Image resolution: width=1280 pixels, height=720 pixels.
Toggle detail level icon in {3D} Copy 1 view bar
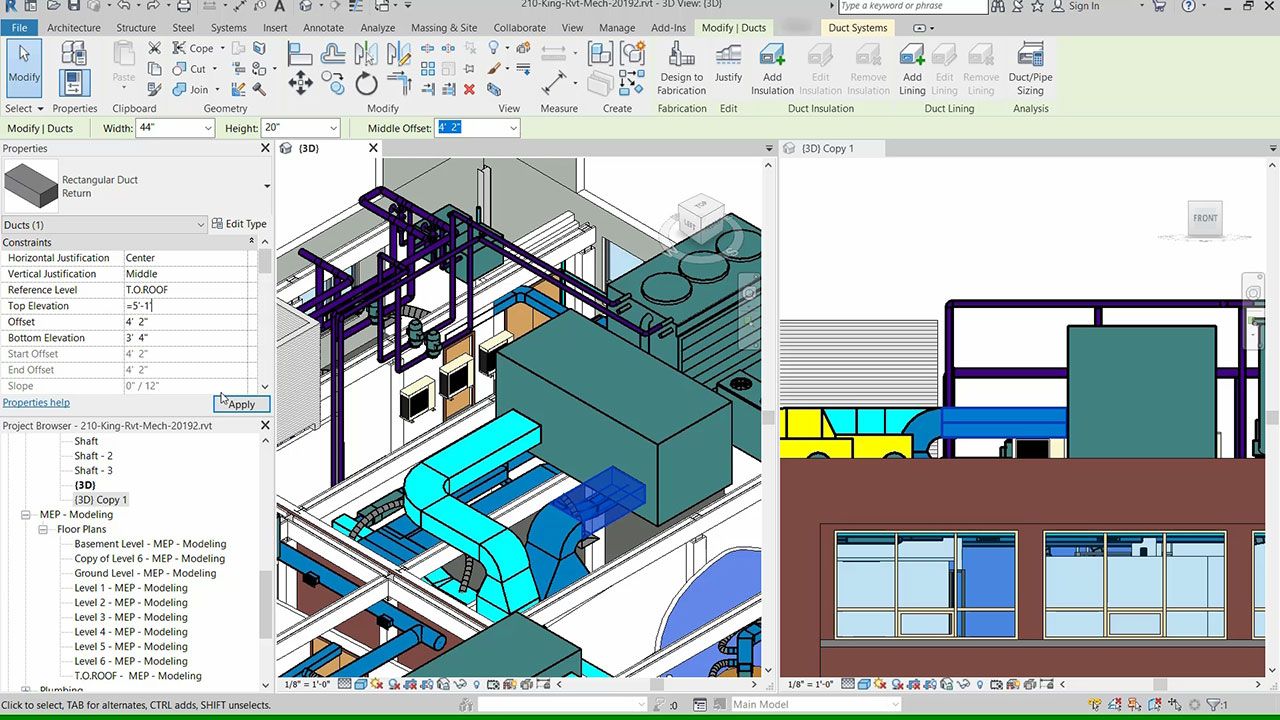pyautogui.click(x=850, y=684)
